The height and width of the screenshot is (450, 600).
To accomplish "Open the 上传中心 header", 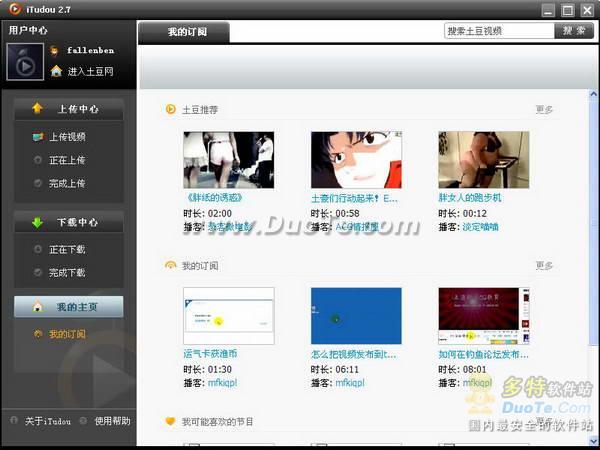I will [x=69, y=109].
